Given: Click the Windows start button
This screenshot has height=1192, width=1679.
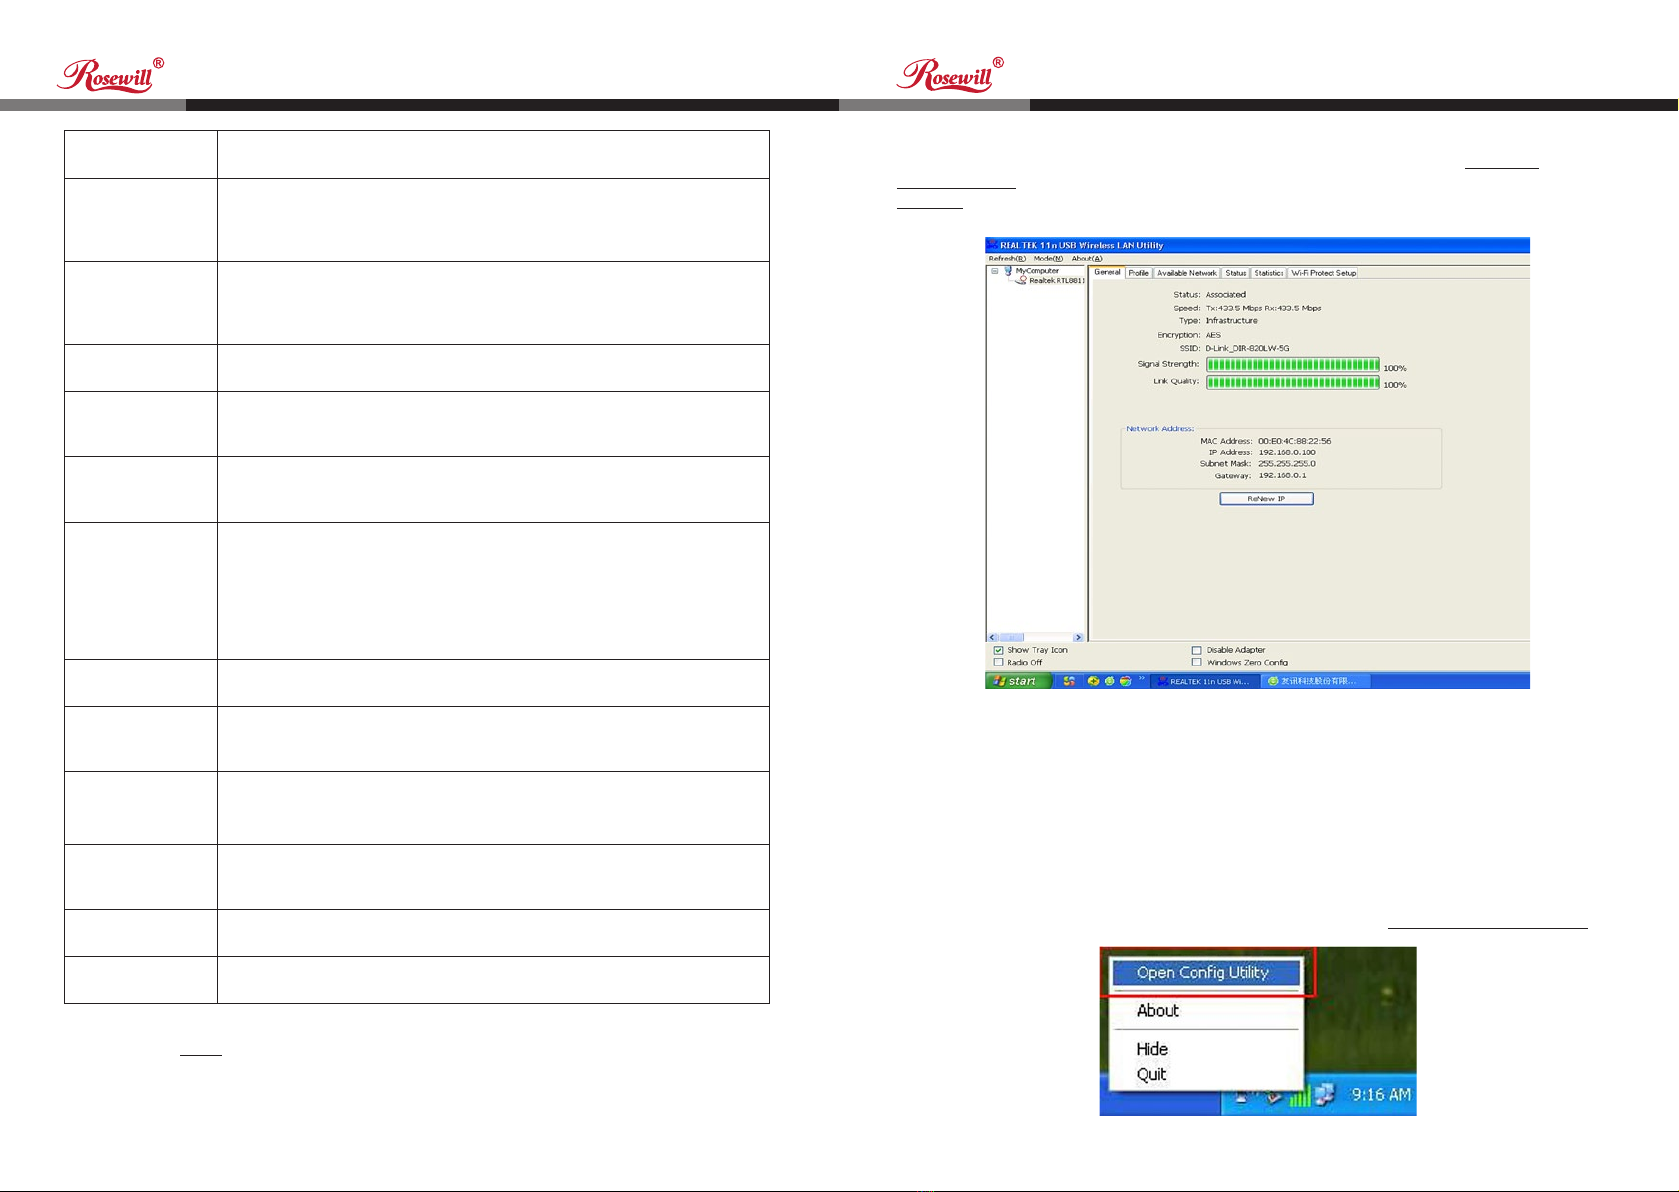Looking at the screenshot, I should click(x=1018, y=681).
